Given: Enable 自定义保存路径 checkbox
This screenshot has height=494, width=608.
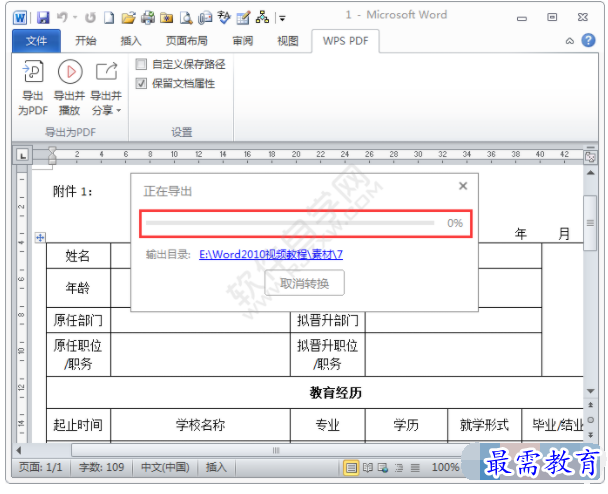Looking at the screenshot, I should [141, 64].
